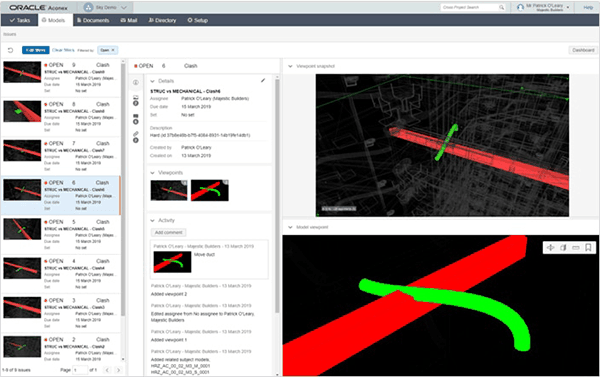Click the pencil edit icon in Details

(263, 80)
